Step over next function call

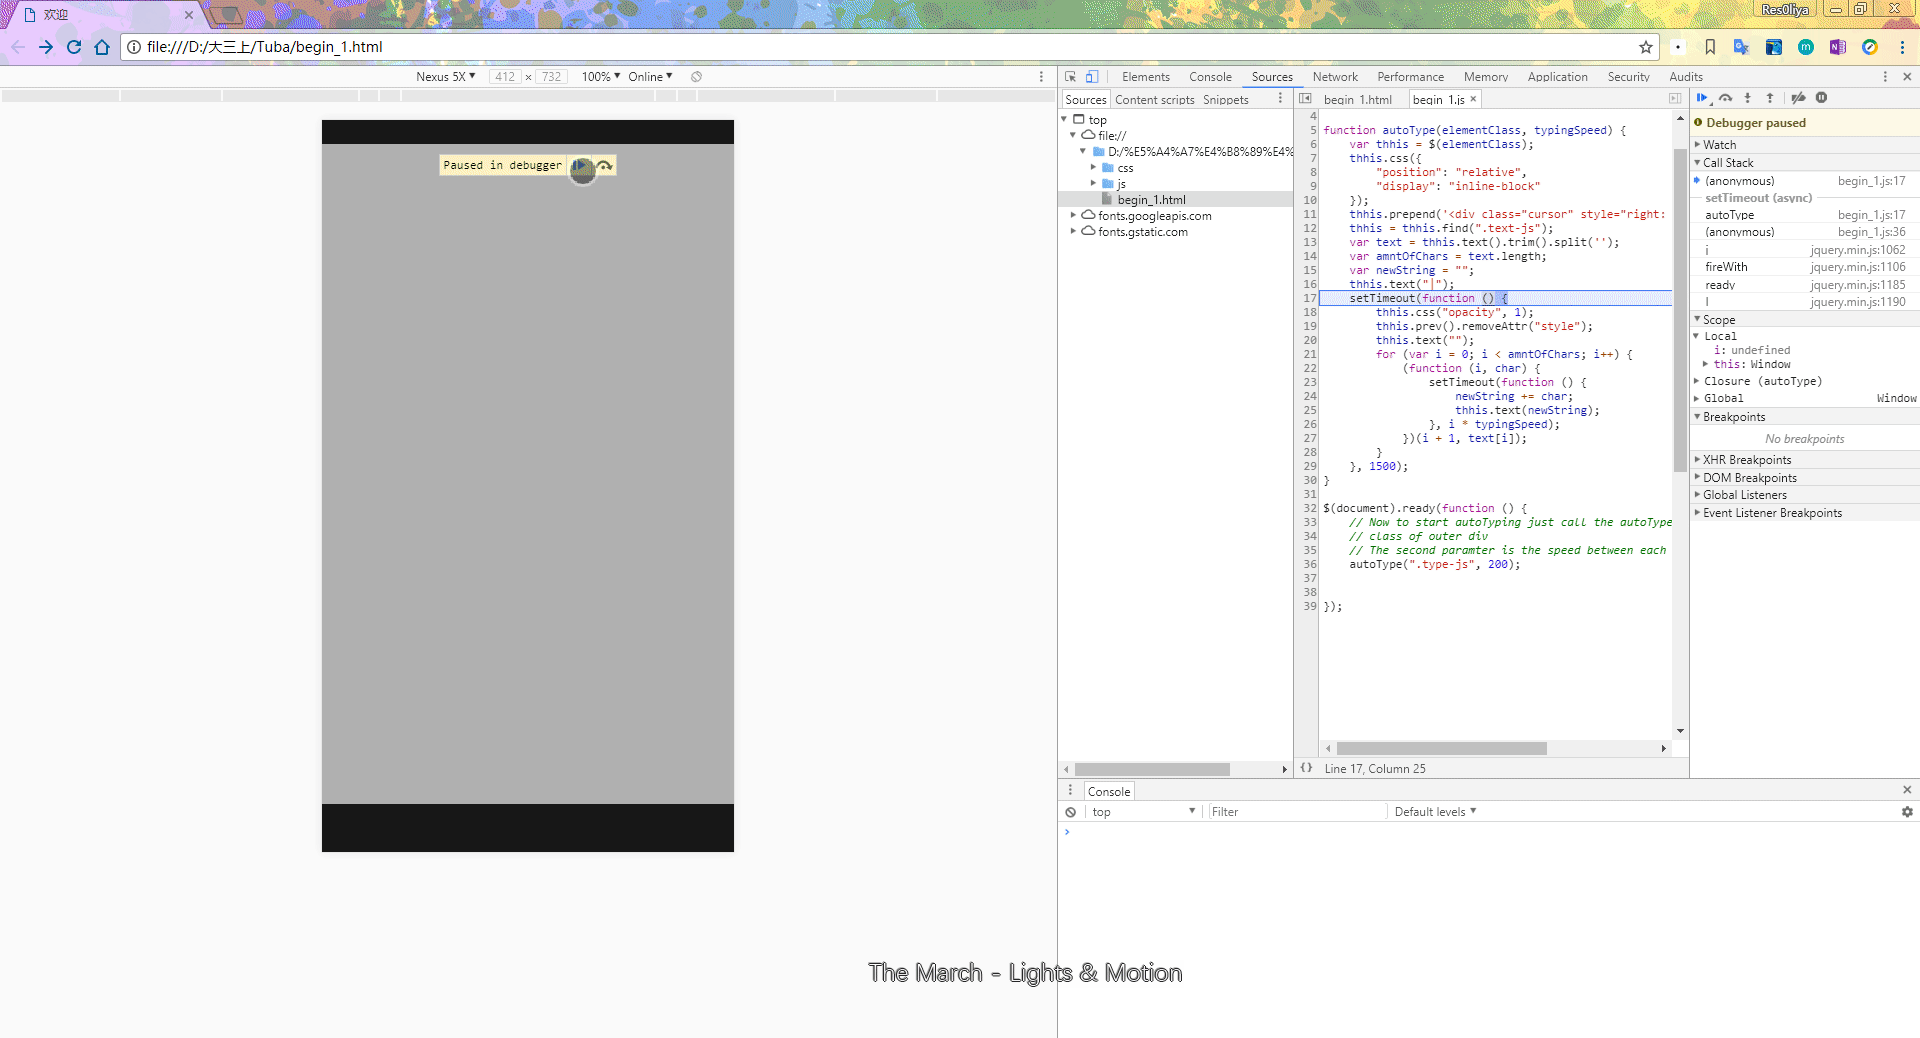(1725, 98)
